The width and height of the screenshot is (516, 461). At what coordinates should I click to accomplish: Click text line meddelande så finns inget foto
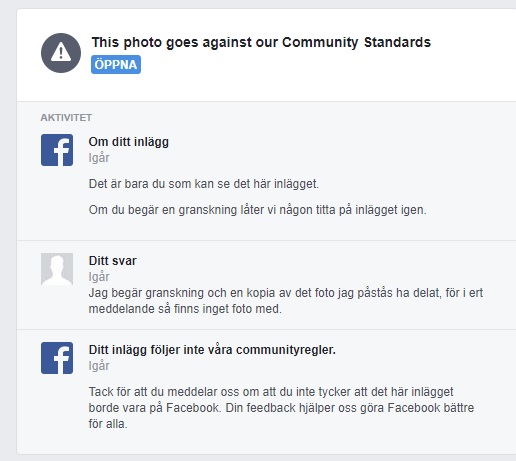tap(185, 309)
